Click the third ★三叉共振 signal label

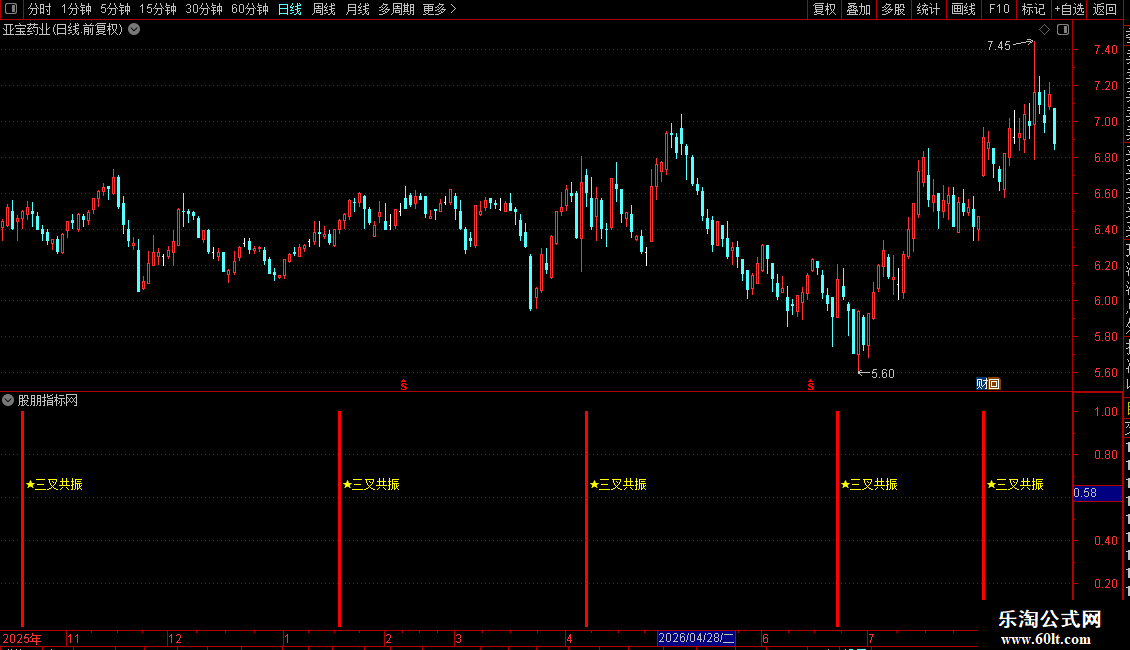[x=618, y=484]
